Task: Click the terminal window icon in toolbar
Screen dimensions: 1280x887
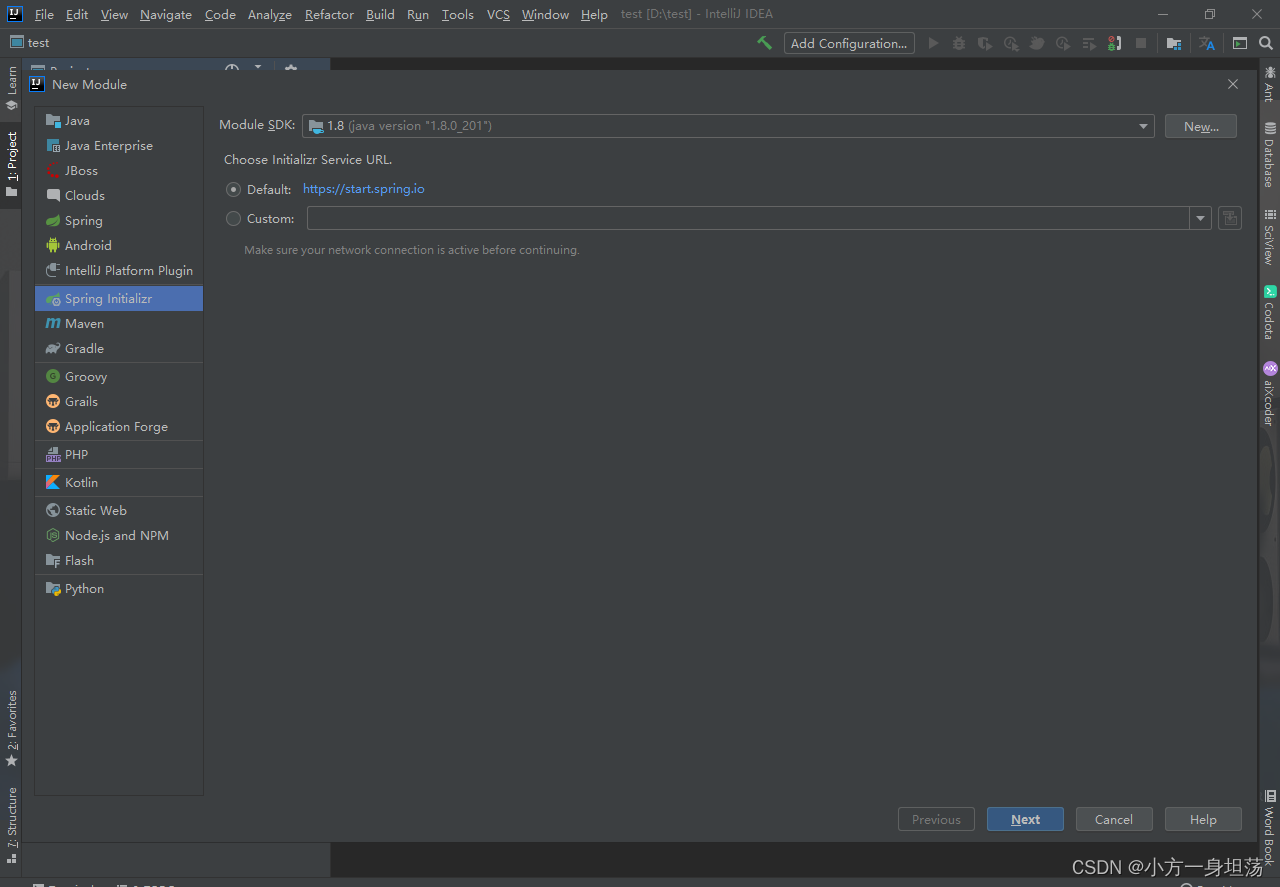Action: (x=1240, y=43)
